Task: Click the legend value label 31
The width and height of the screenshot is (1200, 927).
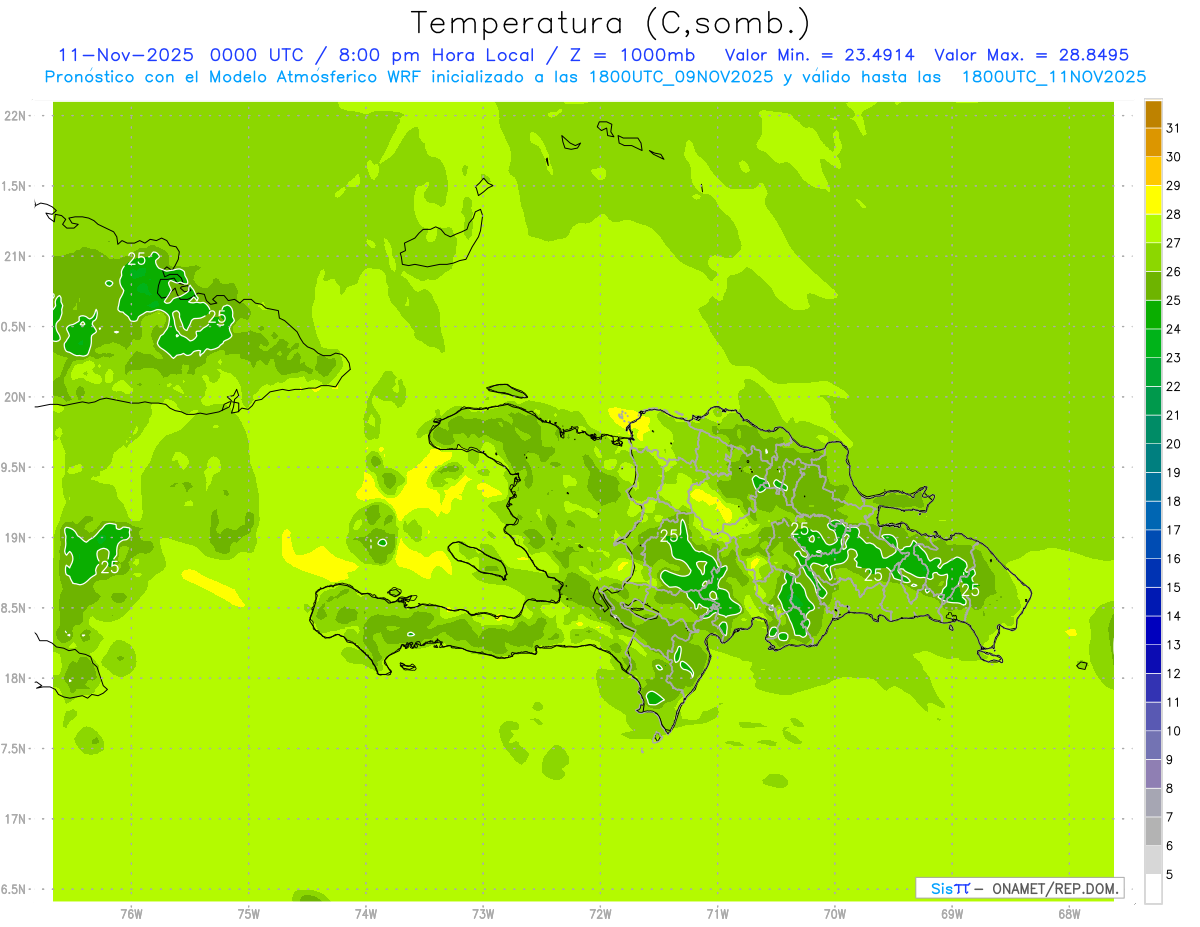Action: pos(1173,128)
